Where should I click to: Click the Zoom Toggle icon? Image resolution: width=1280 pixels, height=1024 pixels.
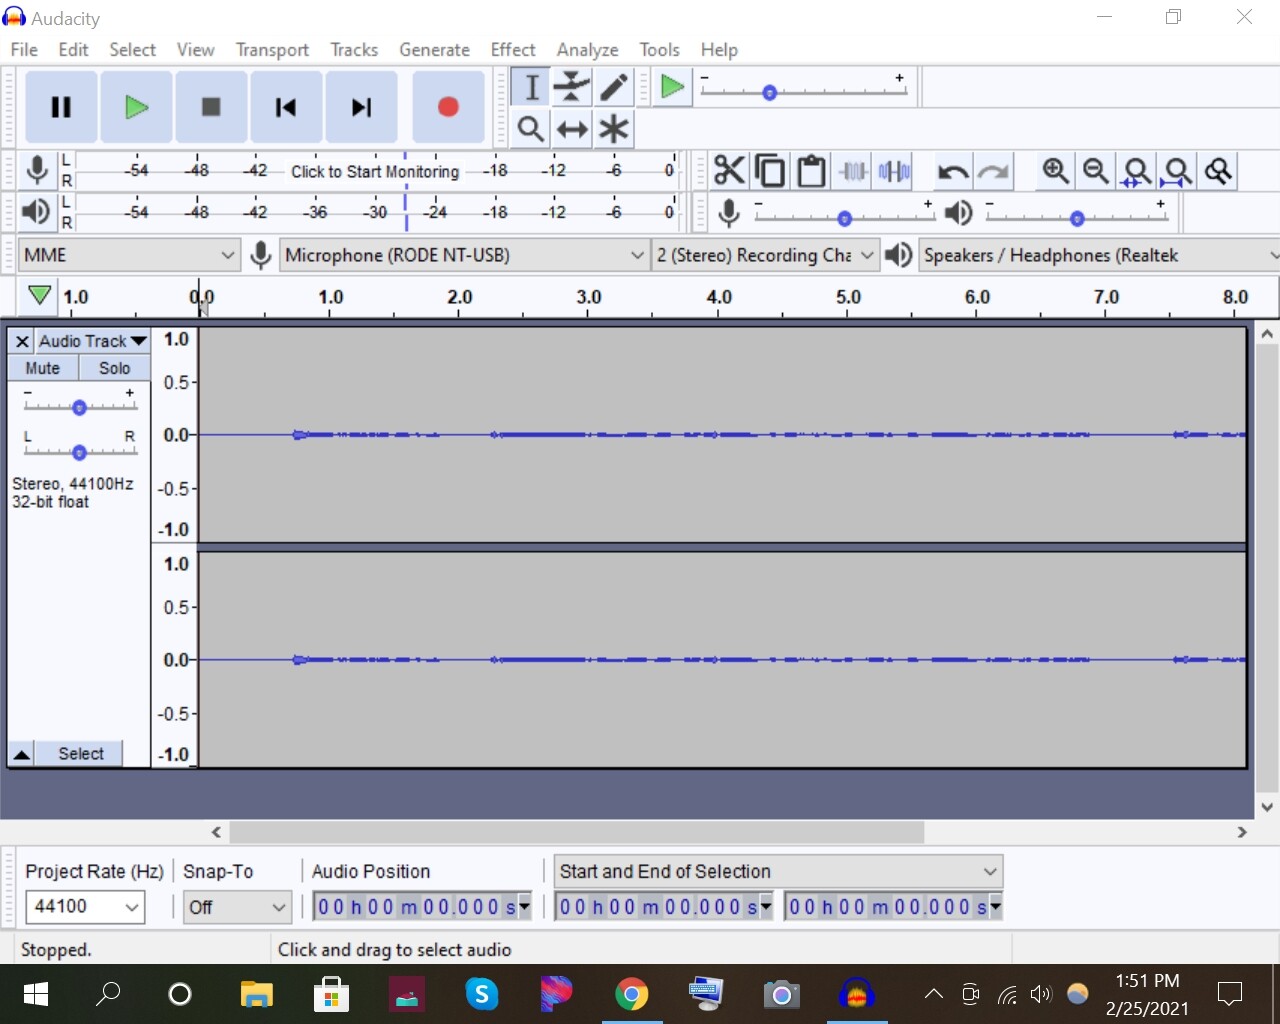[x=1218, y=171]
